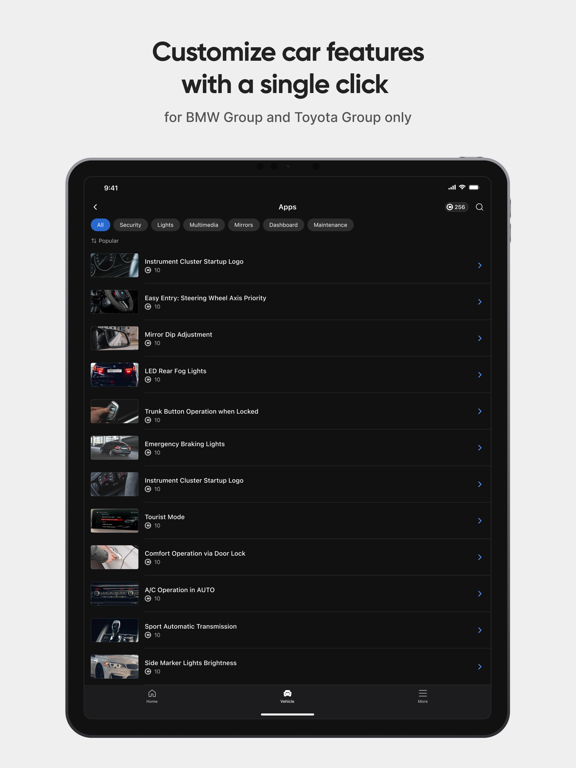The image size is (576, 768).
Task: Open chevron for Emergency Braking Lights
Action: (x=480, y=448)
